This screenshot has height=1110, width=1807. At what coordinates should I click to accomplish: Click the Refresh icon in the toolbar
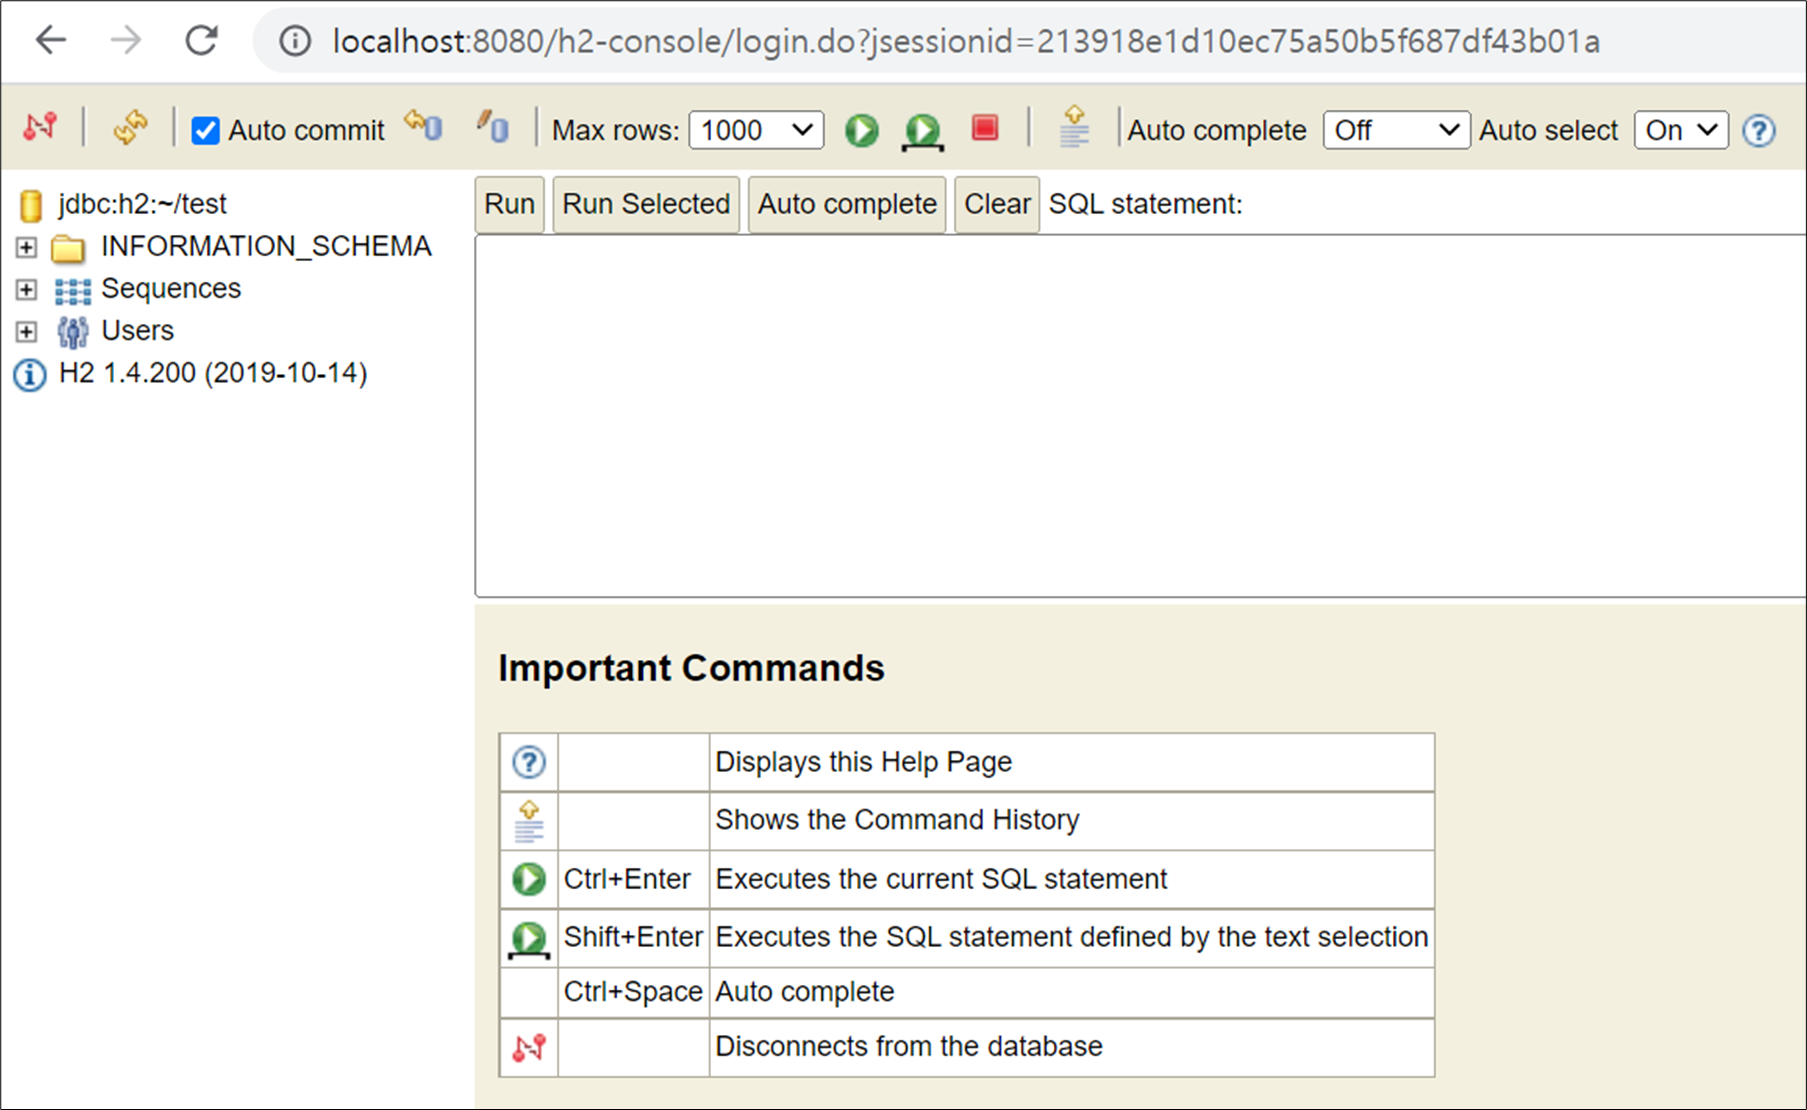tap(130, 128)
